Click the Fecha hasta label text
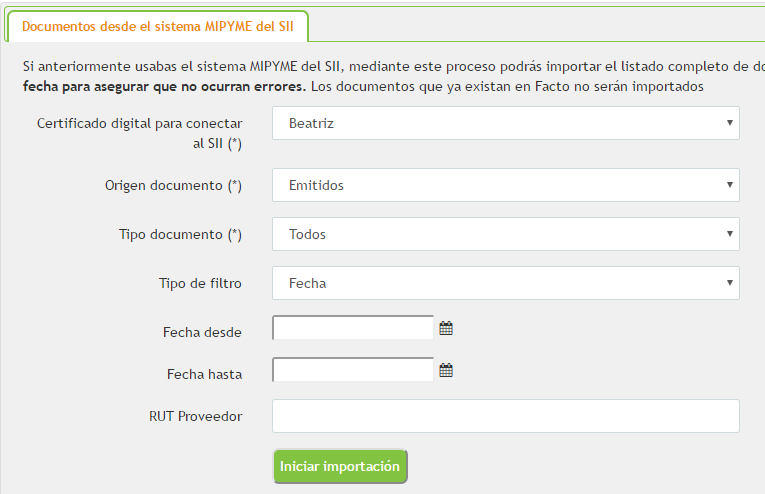The image size is (765, 494). (x=204, y=374)
